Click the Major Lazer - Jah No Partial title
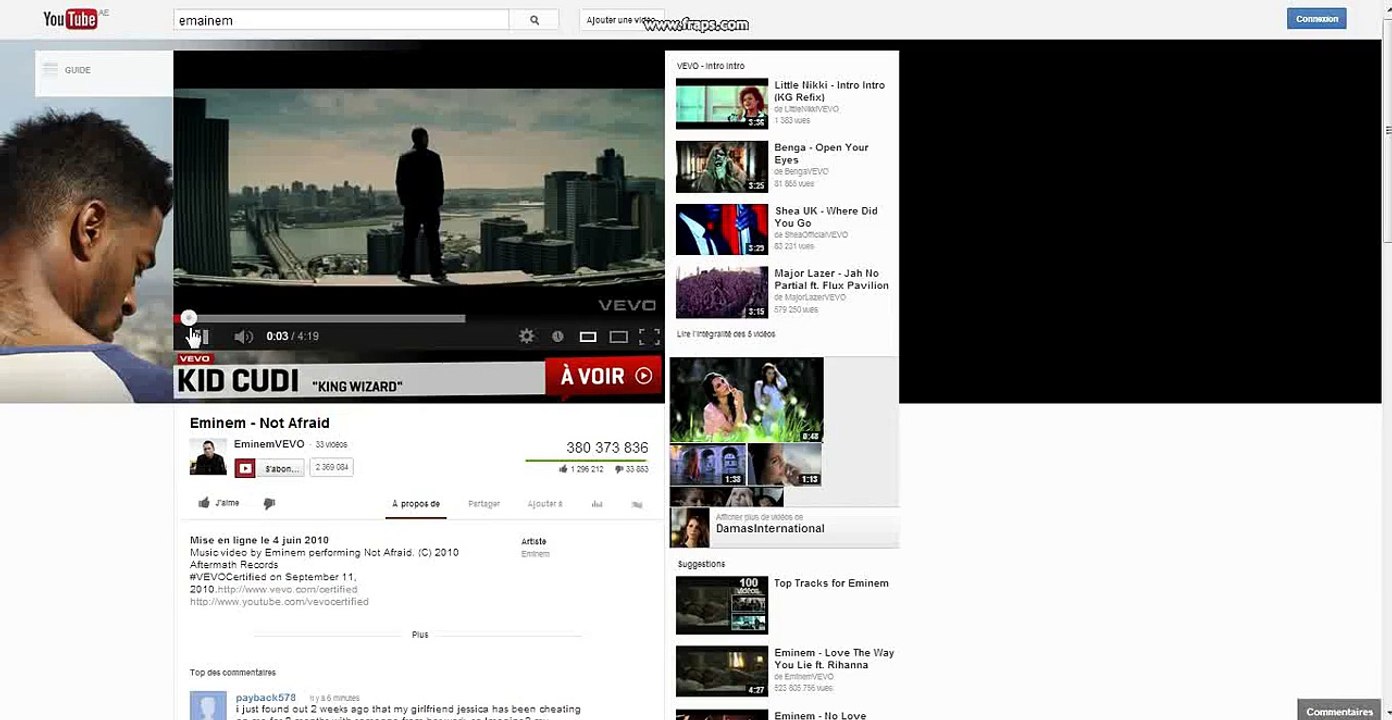The width and height of the screenshot is (1392, 720). click(832, 279)
